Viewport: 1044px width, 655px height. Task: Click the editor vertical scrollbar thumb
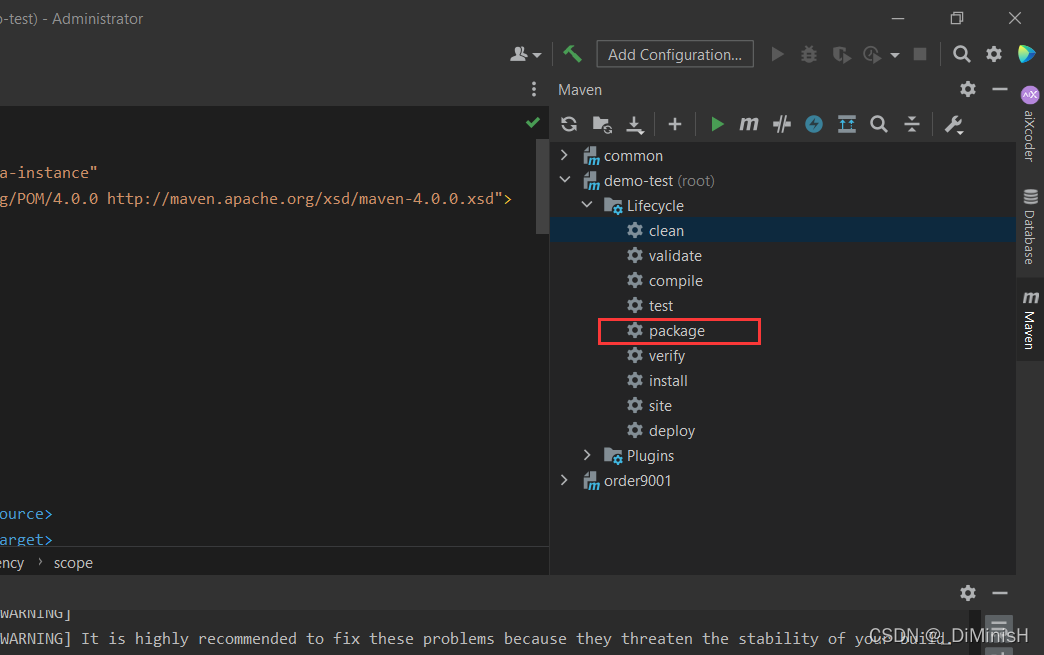tap(542, 186)
